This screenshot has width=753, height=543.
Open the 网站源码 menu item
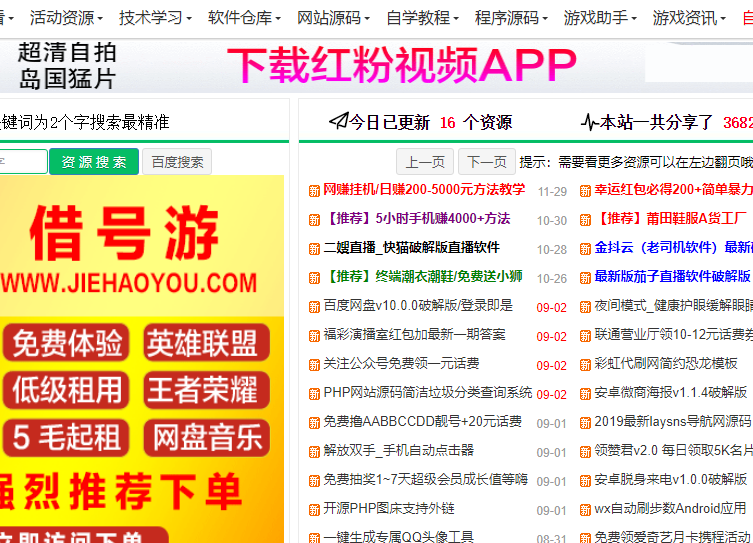pos(334,18)
